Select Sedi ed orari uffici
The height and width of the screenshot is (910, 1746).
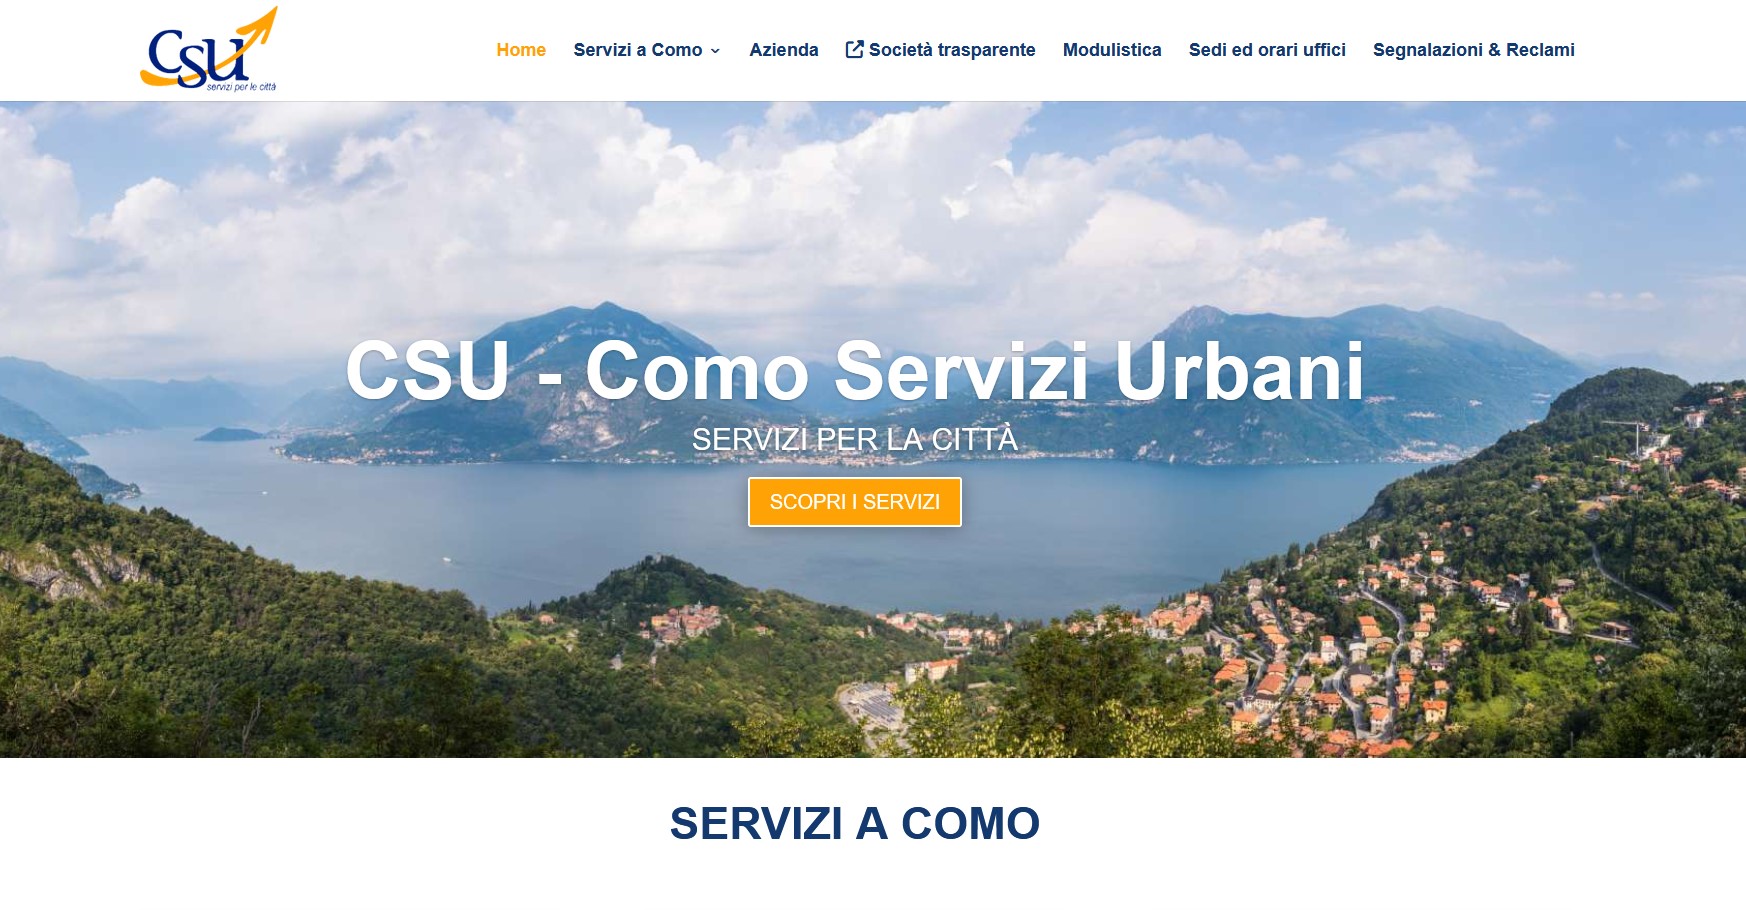[x=1267, y=50]
